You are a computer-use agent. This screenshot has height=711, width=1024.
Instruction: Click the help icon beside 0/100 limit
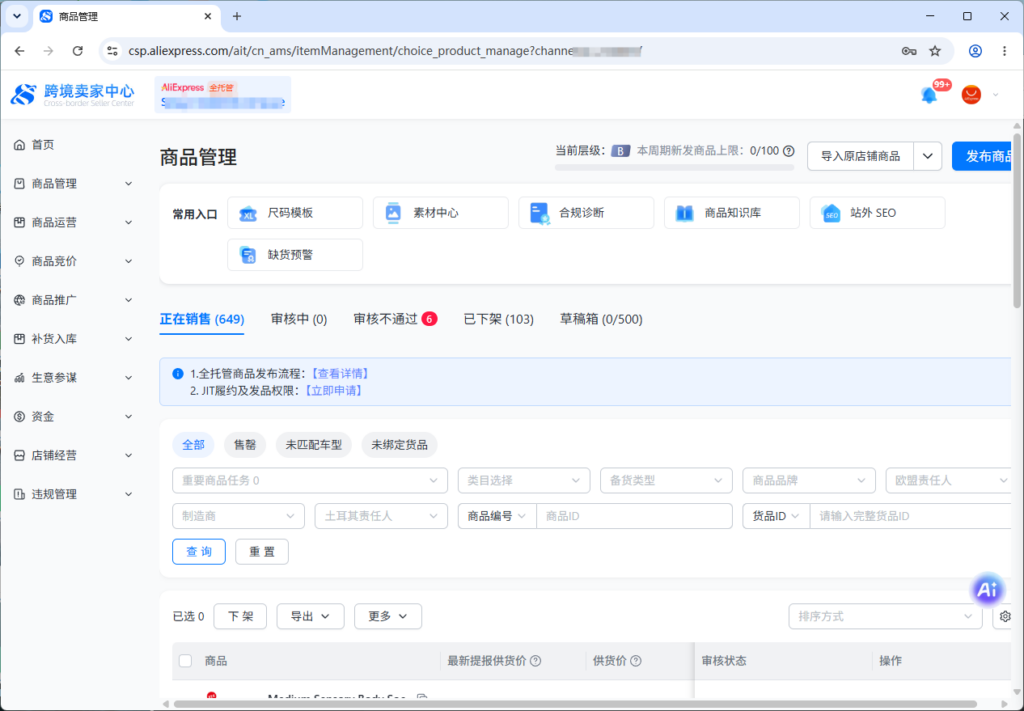[789, 151]
